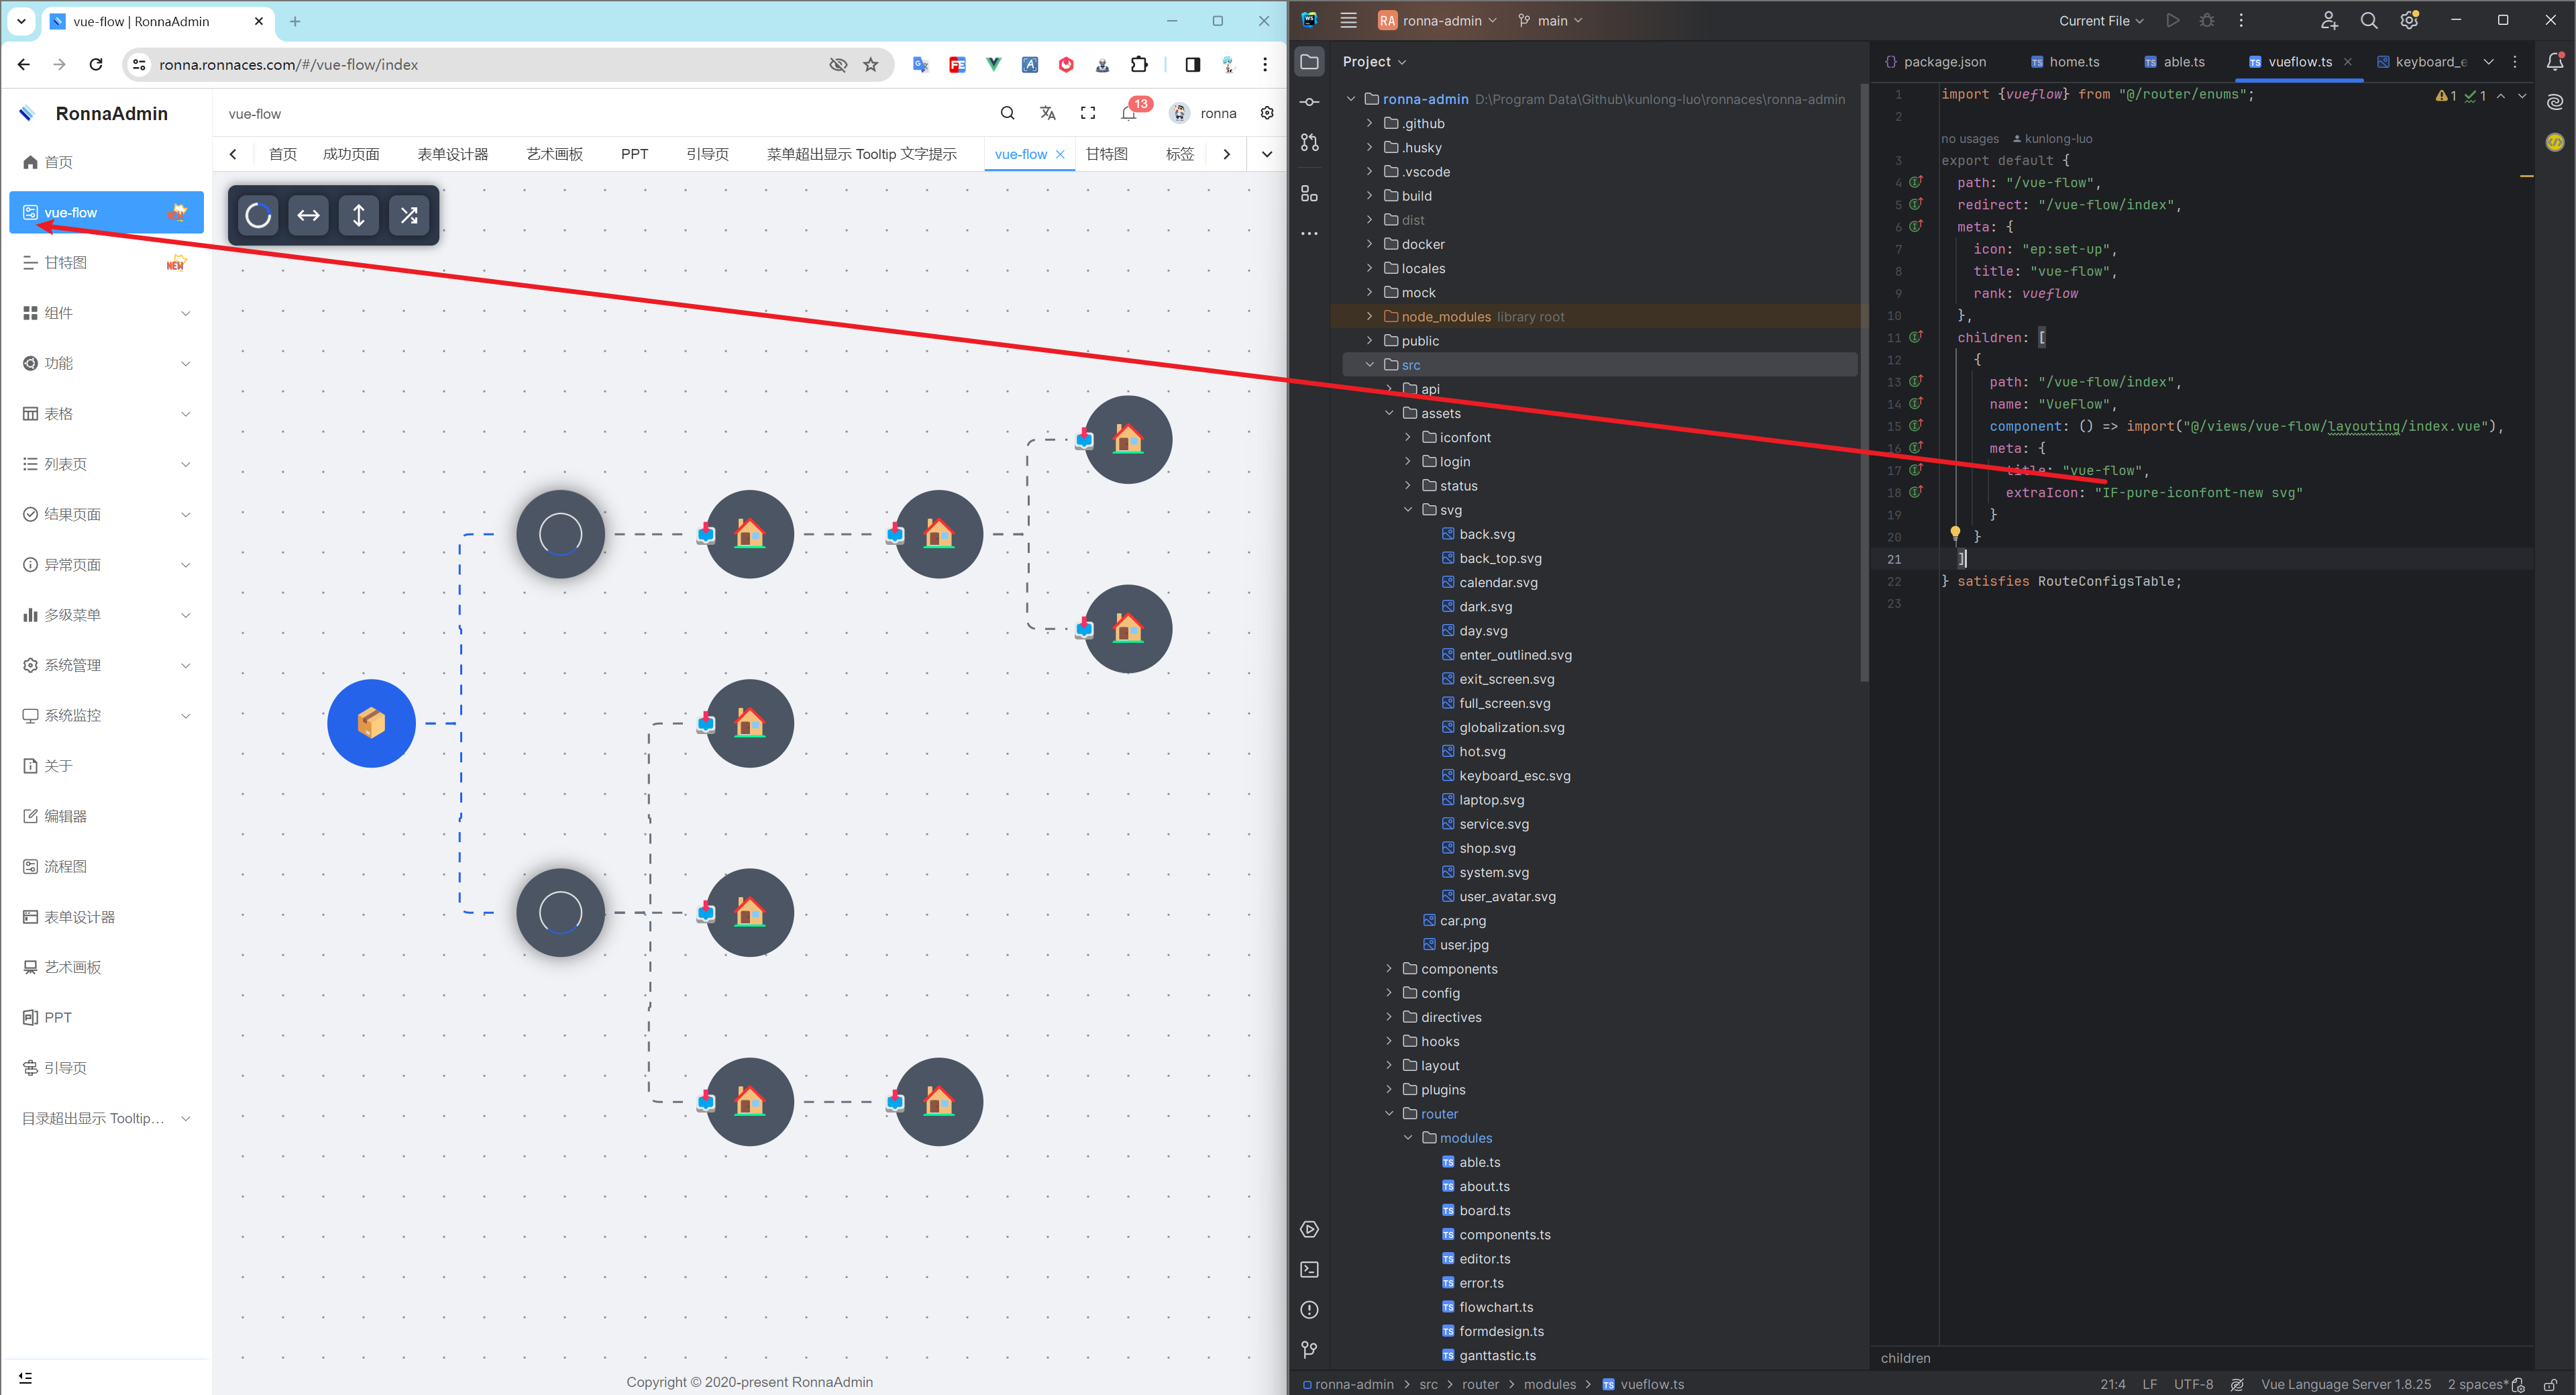Open 关于 in the sidebar menu

pos(106,766)
